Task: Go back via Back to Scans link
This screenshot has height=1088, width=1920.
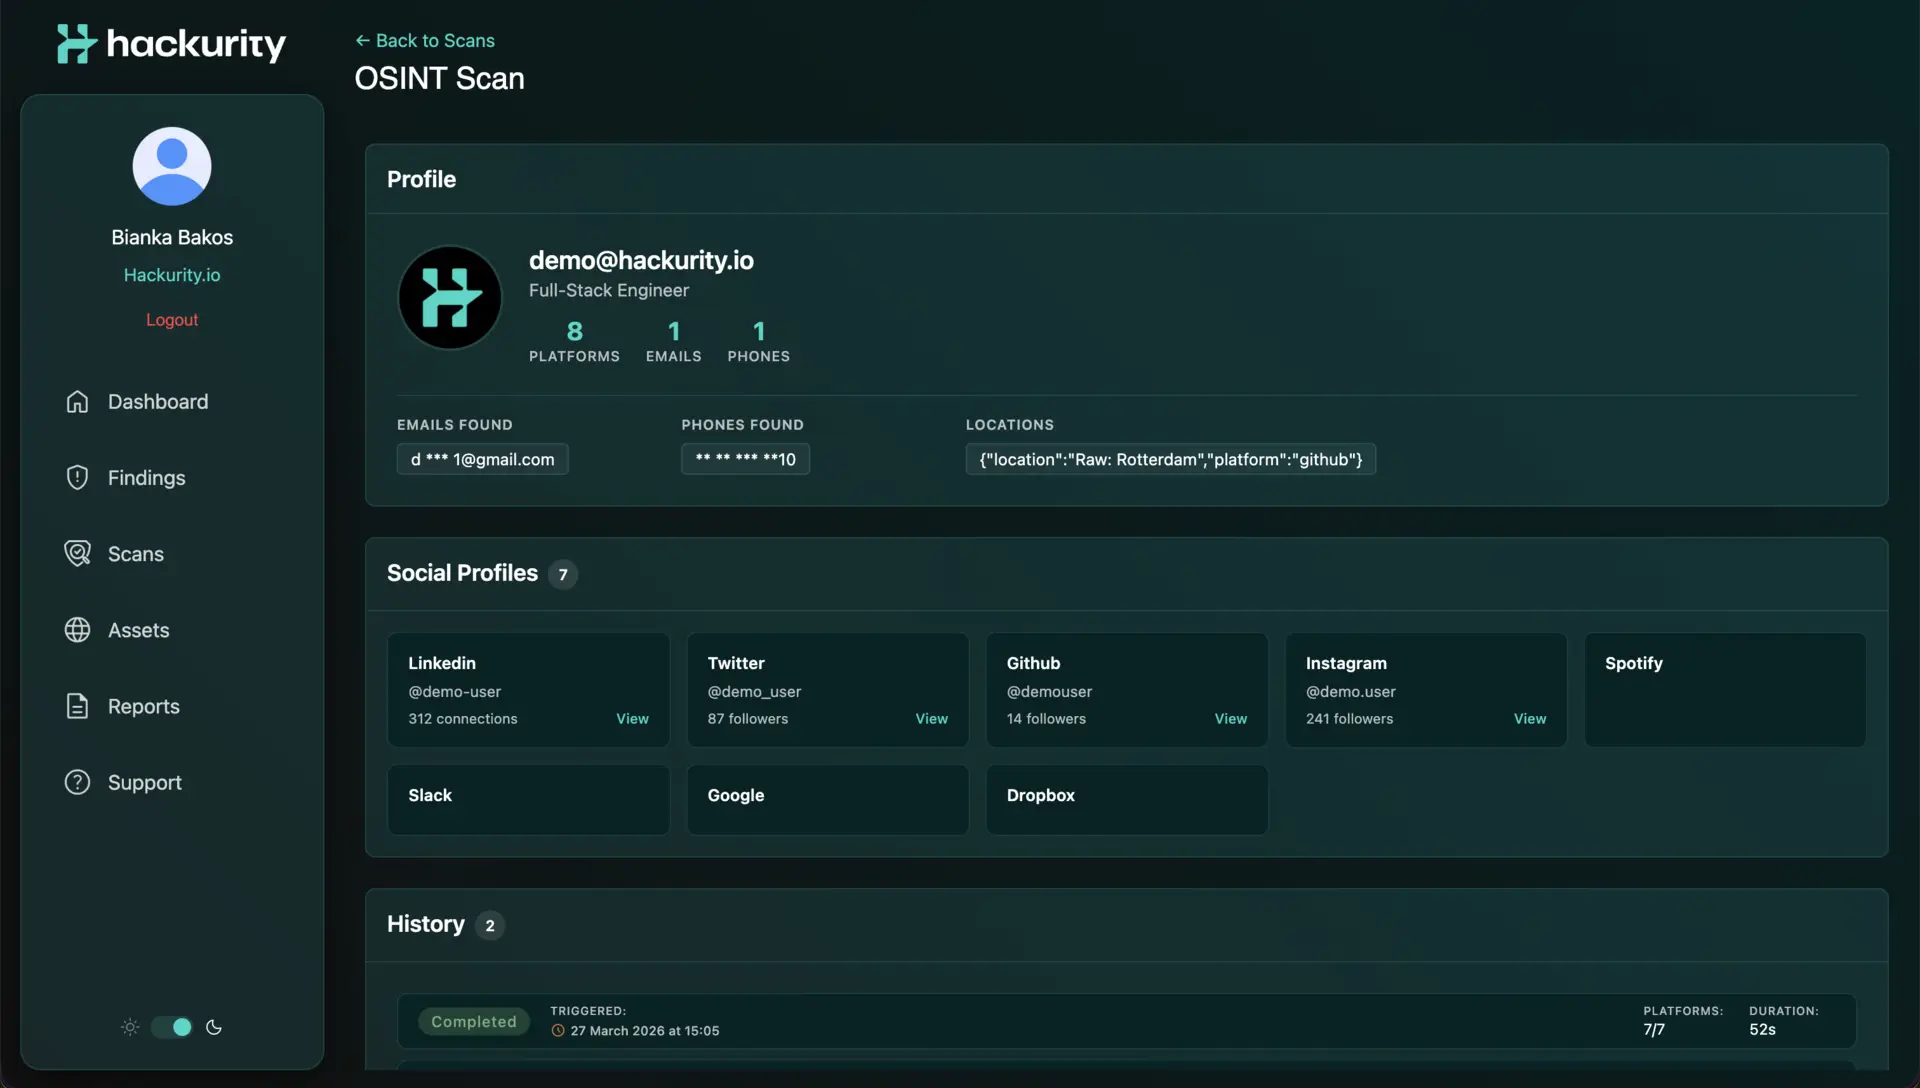Action: [425, 40]
